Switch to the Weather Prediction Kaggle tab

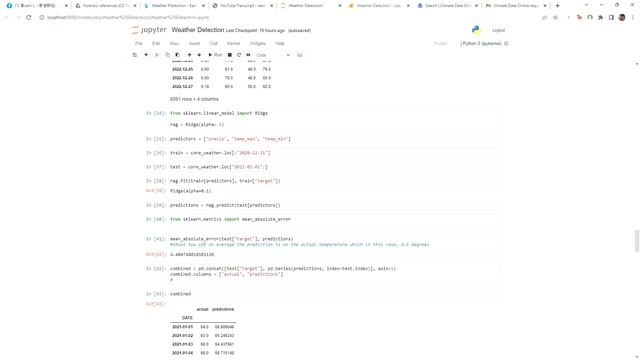[x=173, y=6]
